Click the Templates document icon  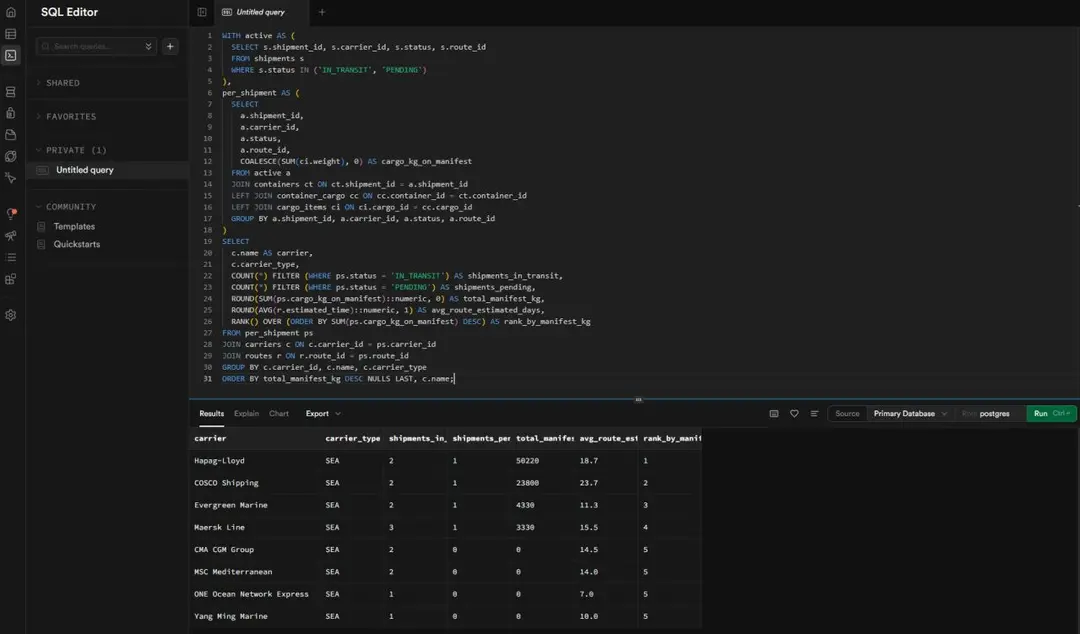[x=41, y=227]
